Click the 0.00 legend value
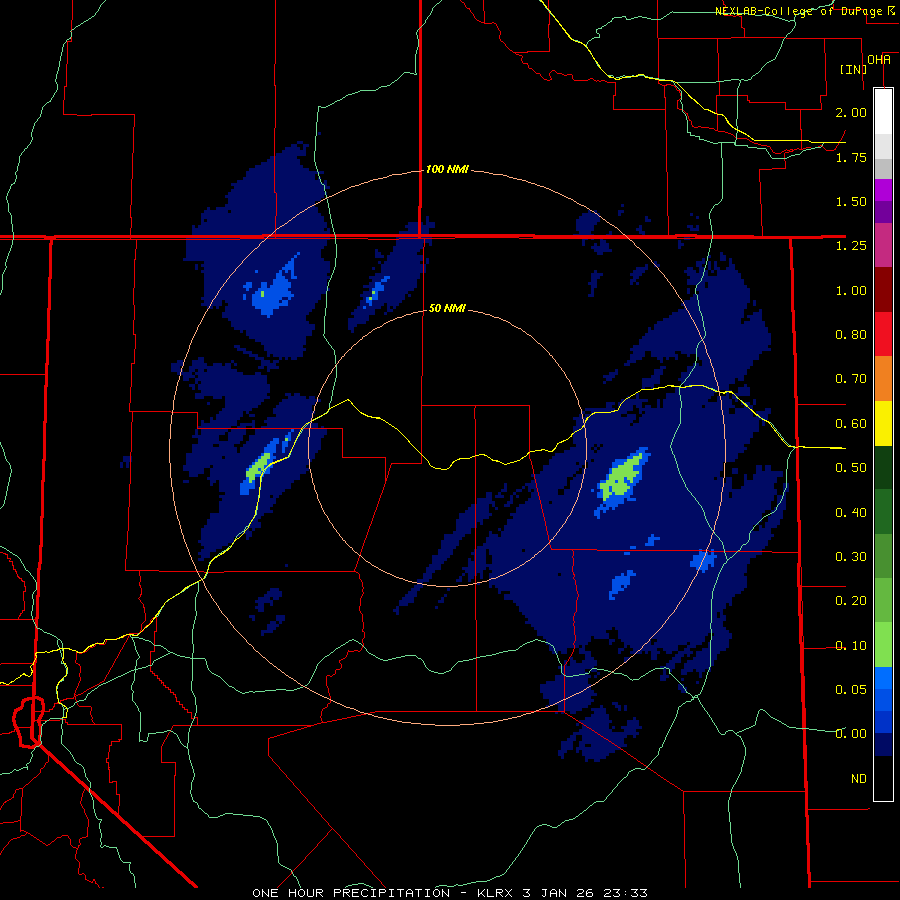900x900 pixels. (851, 734)
